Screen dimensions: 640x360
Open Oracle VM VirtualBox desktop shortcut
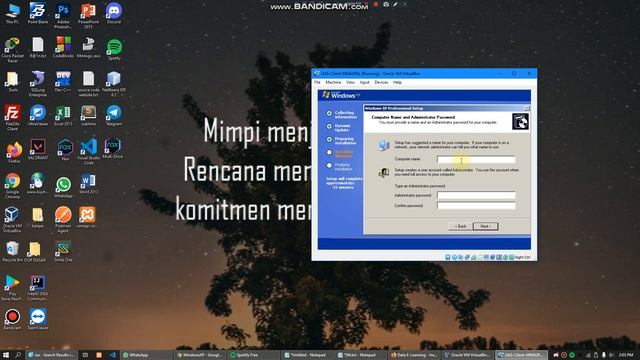12,220
